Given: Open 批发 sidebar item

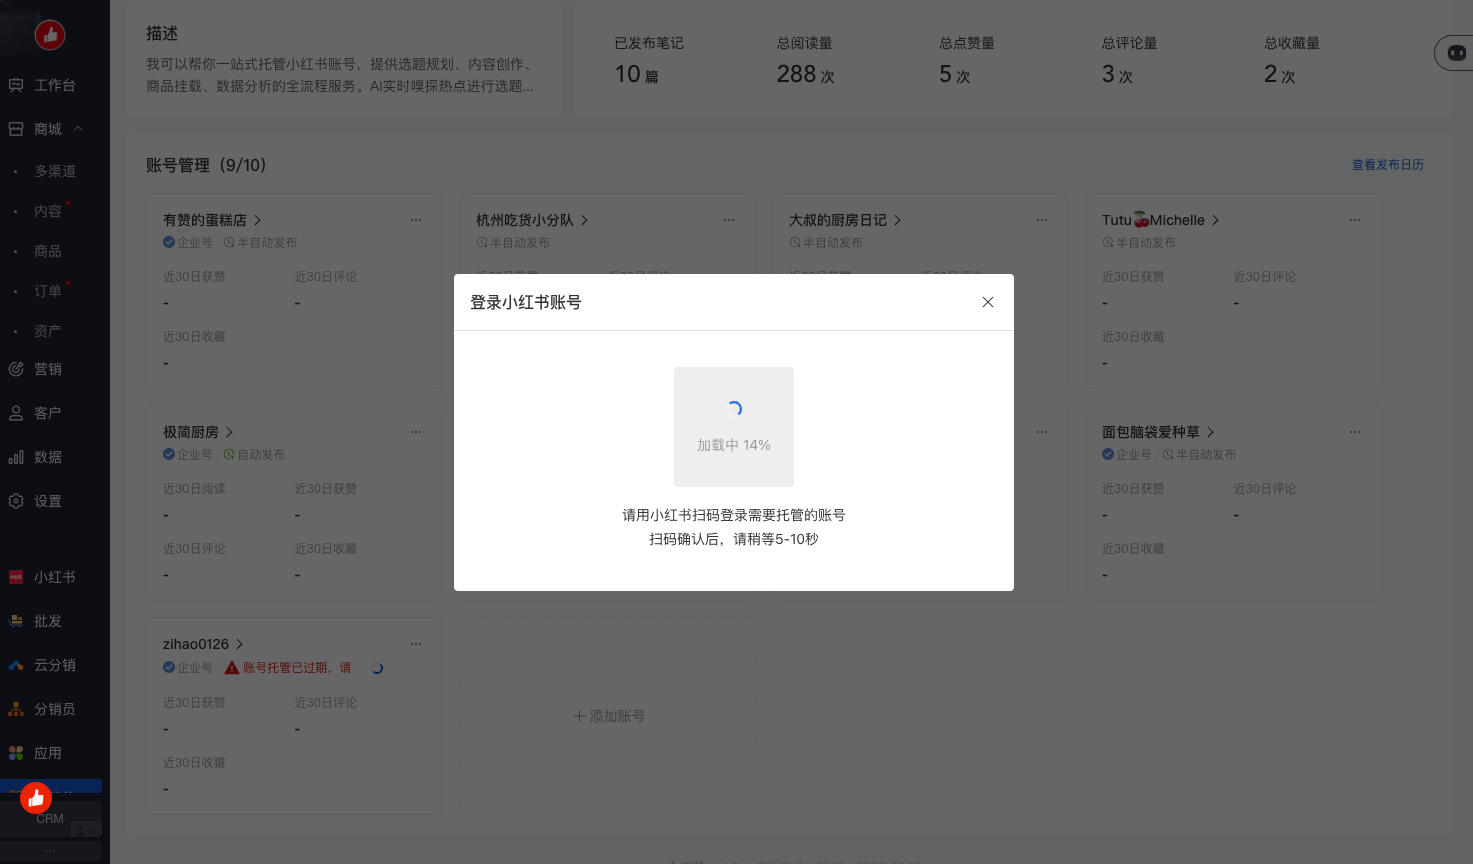Looking at the screenshot, I should [47, 621].
